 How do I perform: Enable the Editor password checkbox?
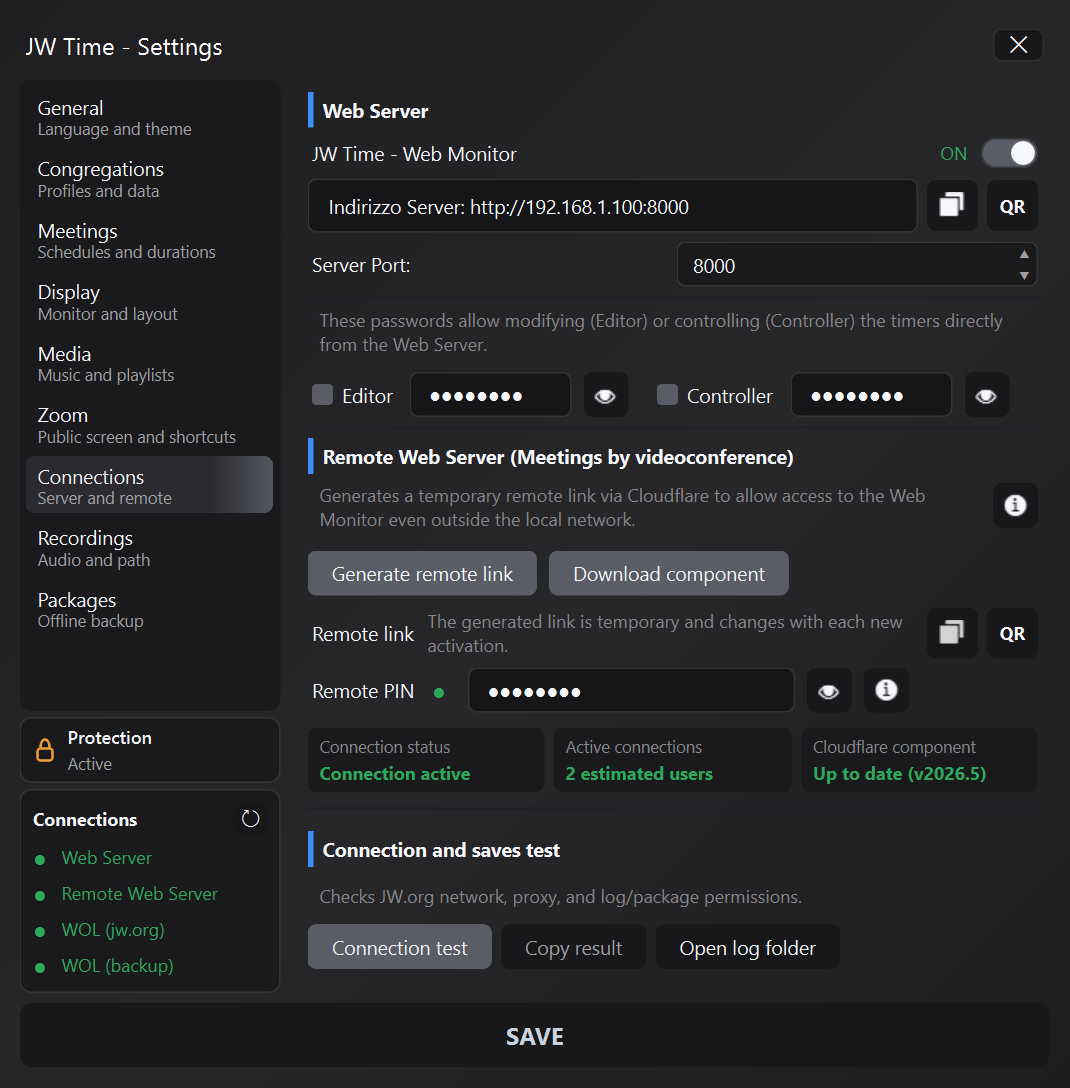click(323, 395)
